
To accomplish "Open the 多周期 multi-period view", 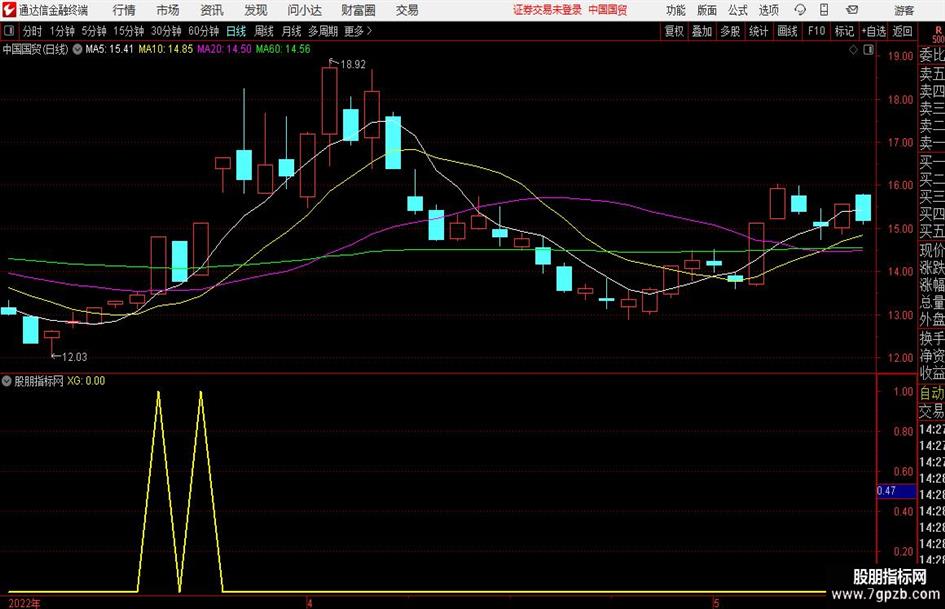I will point(323,31).
